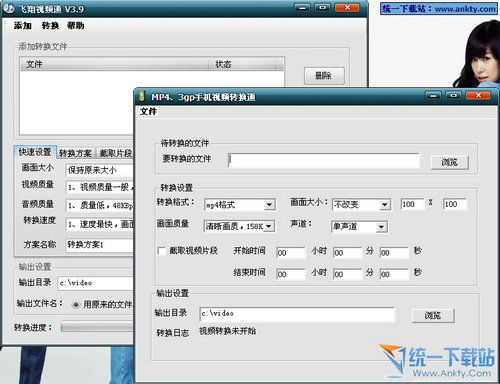Click the 结束时间 minutes field
Image resolution: width=500 pixels, height=384 pixels.
[x=348, y=274]
